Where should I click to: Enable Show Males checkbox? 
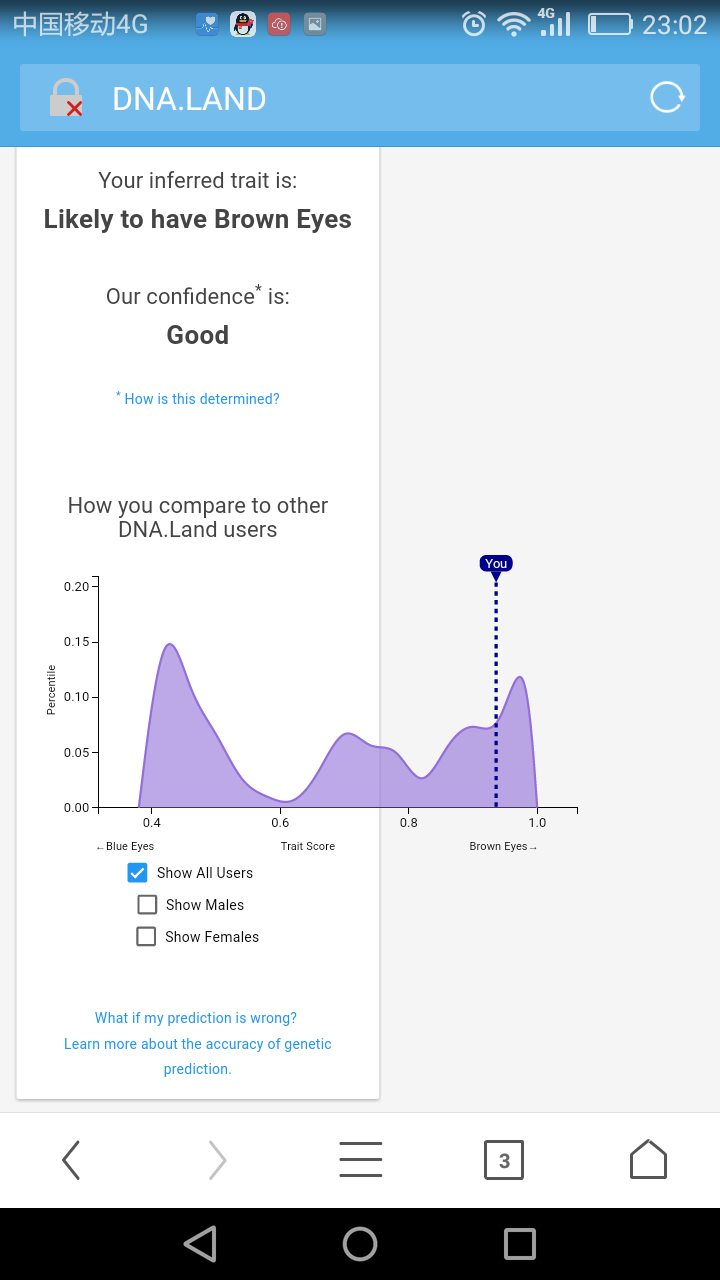[147, 905]
